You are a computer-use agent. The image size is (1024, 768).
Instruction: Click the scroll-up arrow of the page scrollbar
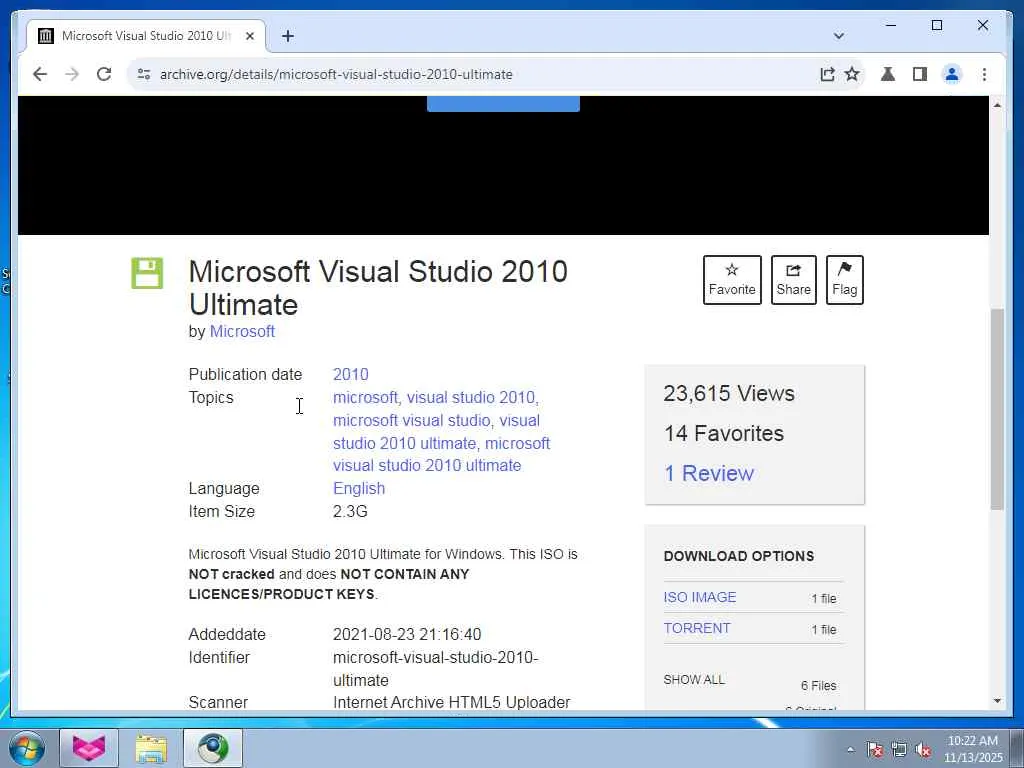pos(997,105)
